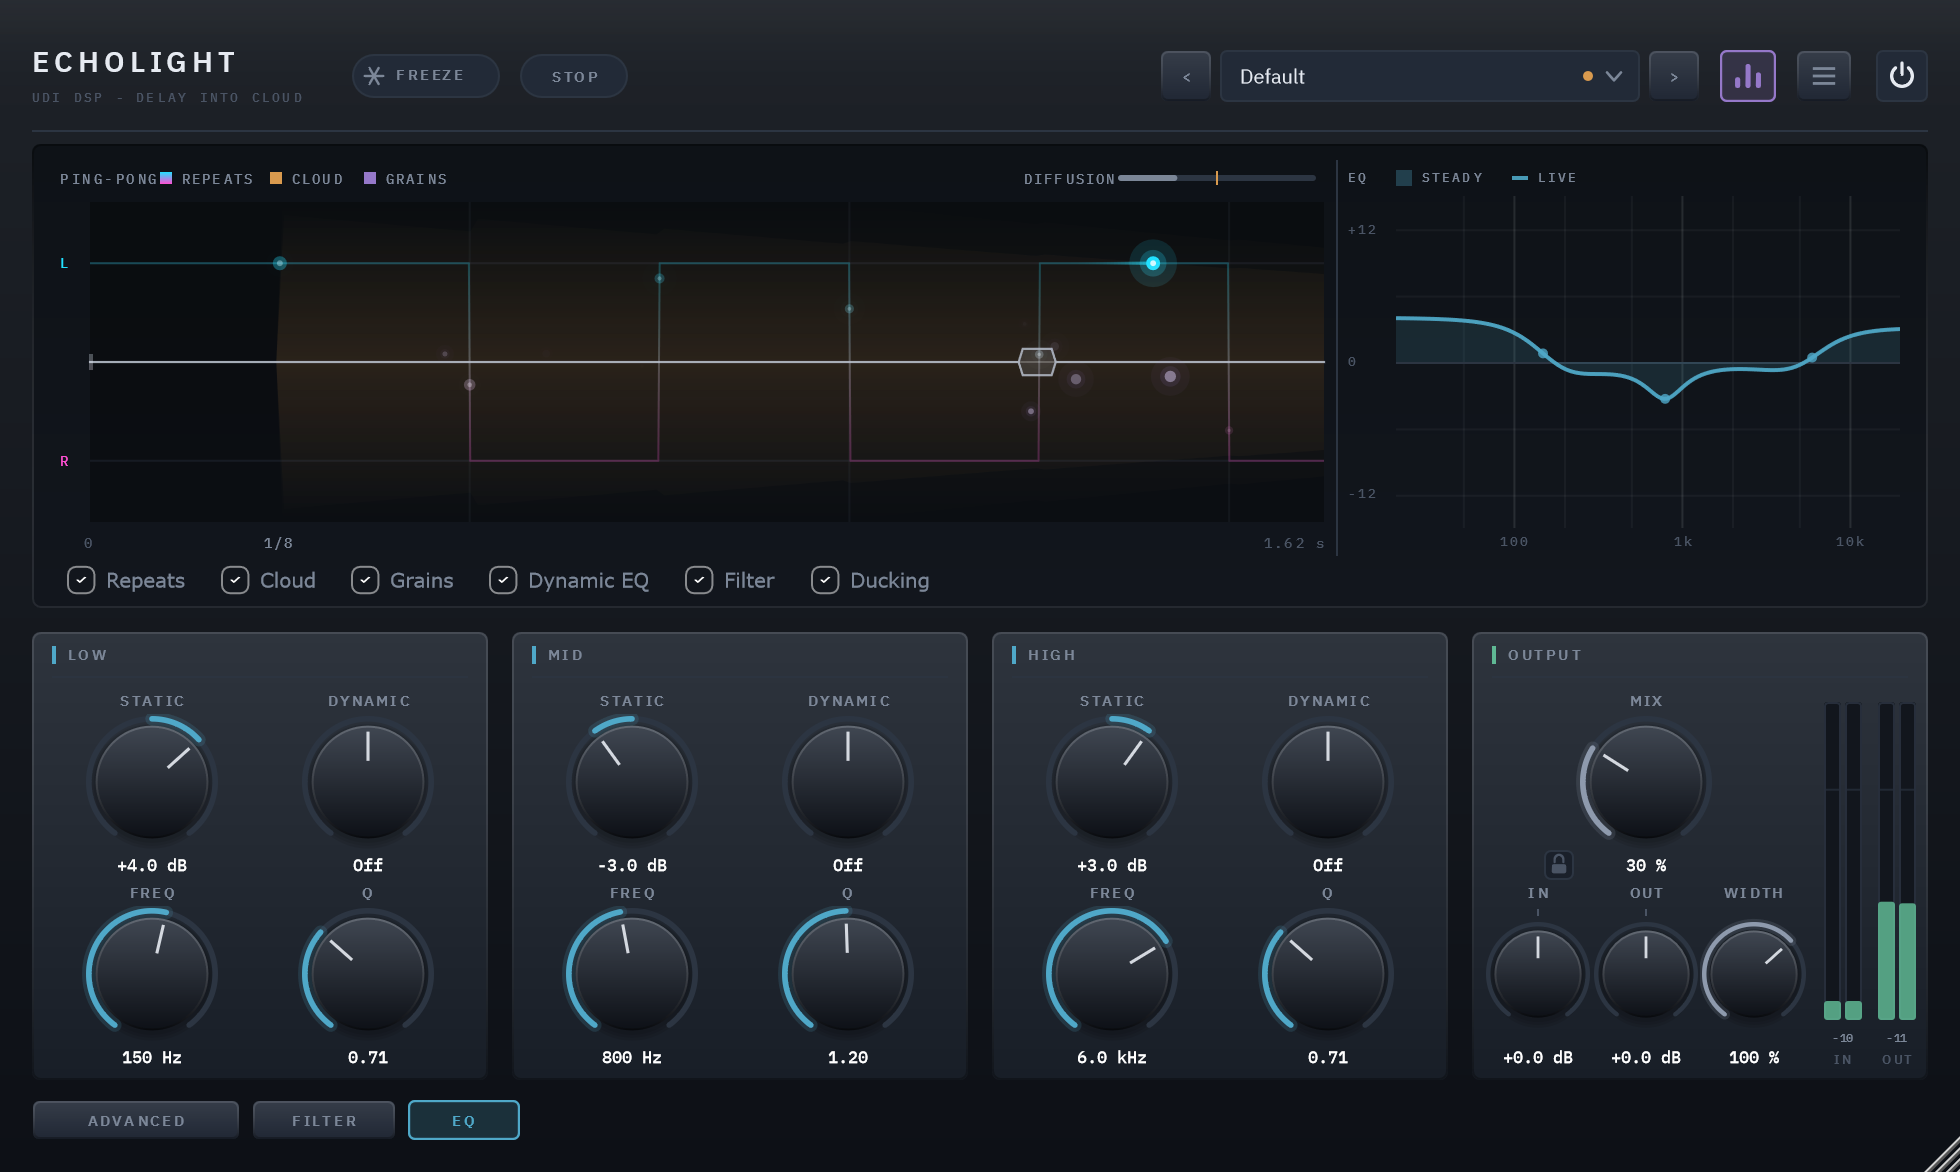Click the Mid band Q knob
Viewport: 1960px width, 1172px height.
(848, 973)
